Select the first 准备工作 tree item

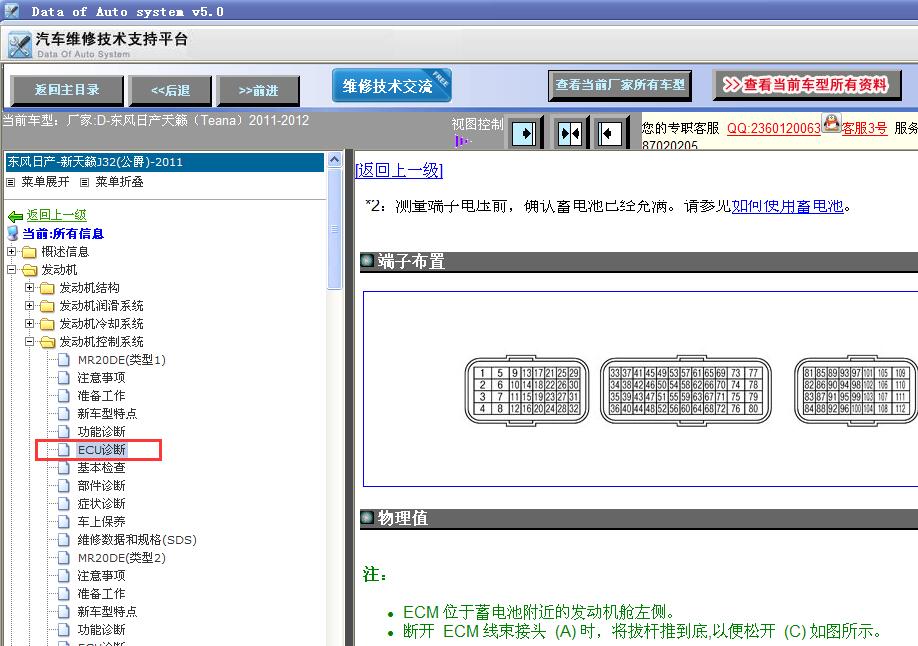101,396
